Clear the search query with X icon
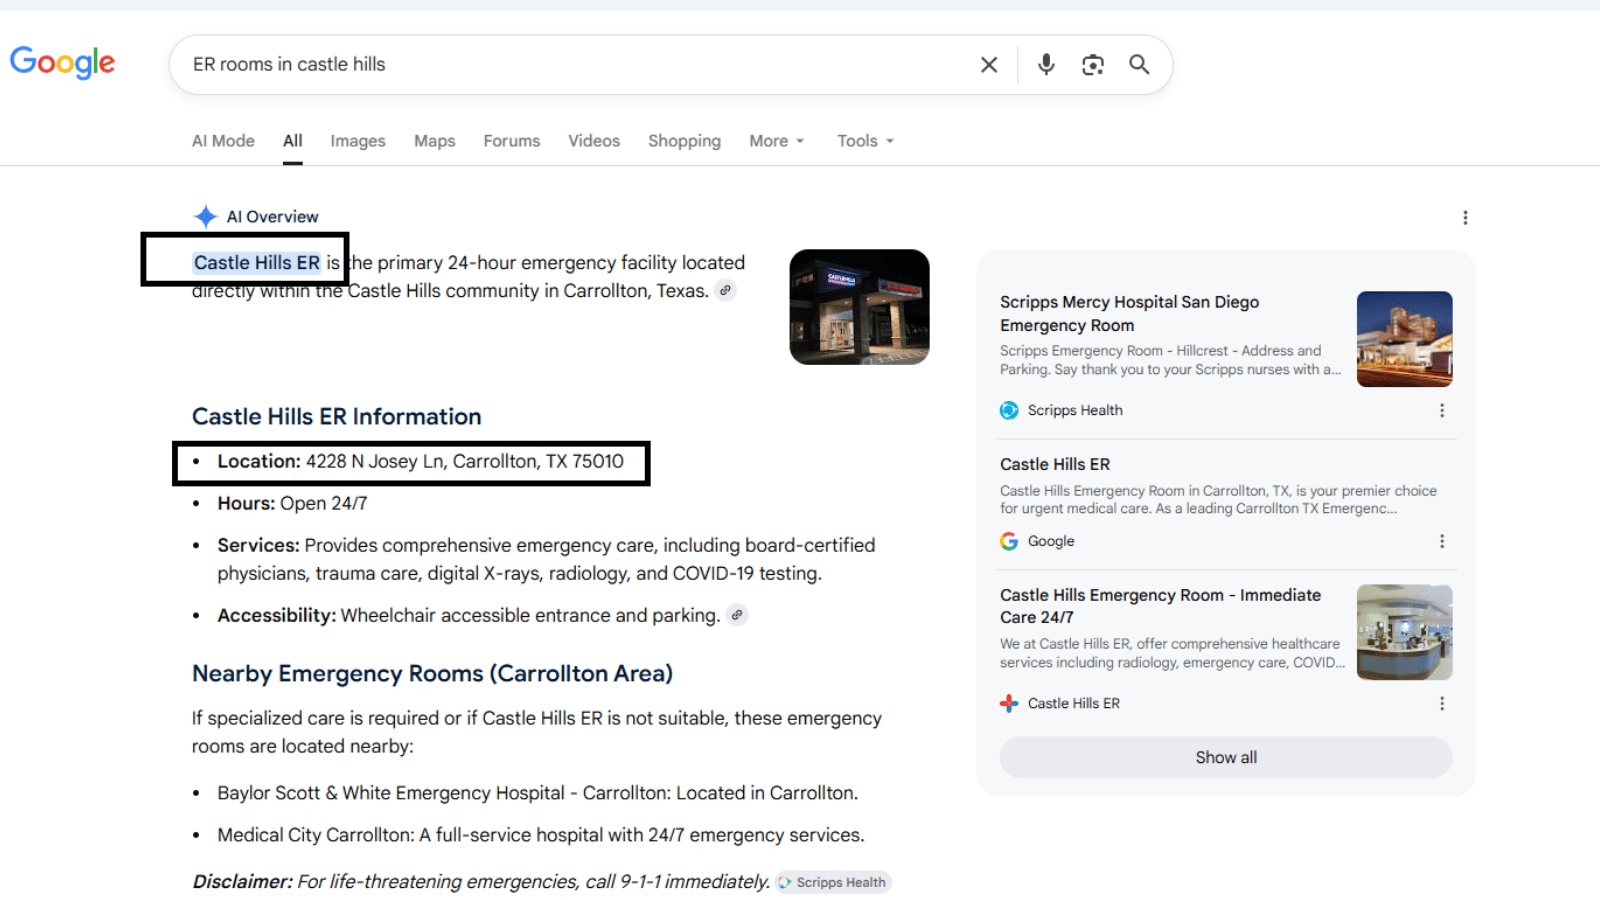1600x900 pixels. [x=989, y=65]
